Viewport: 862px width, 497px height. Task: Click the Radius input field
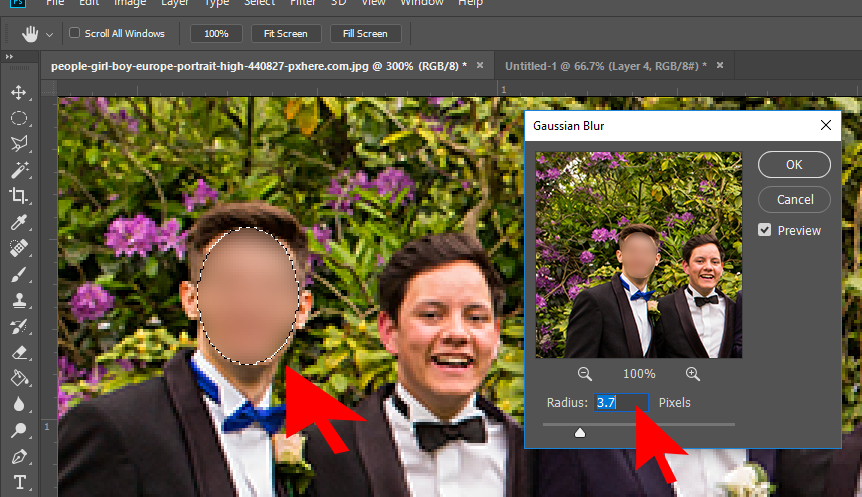coord(621,402)
